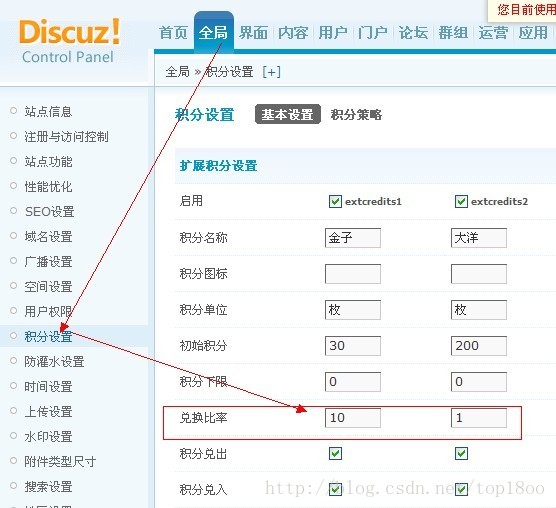Open the 应用 top menu

pos(533,33)
